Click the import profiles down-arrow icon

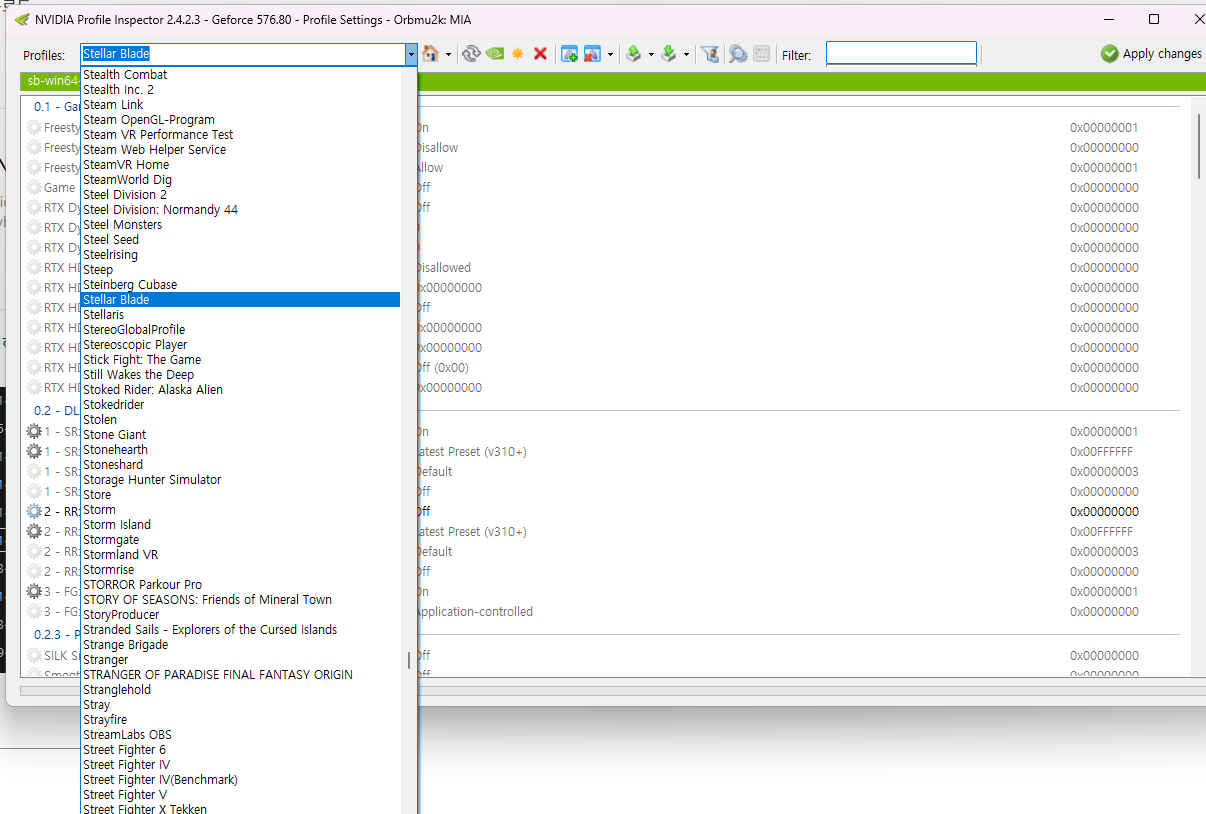(x=669, y=54)
